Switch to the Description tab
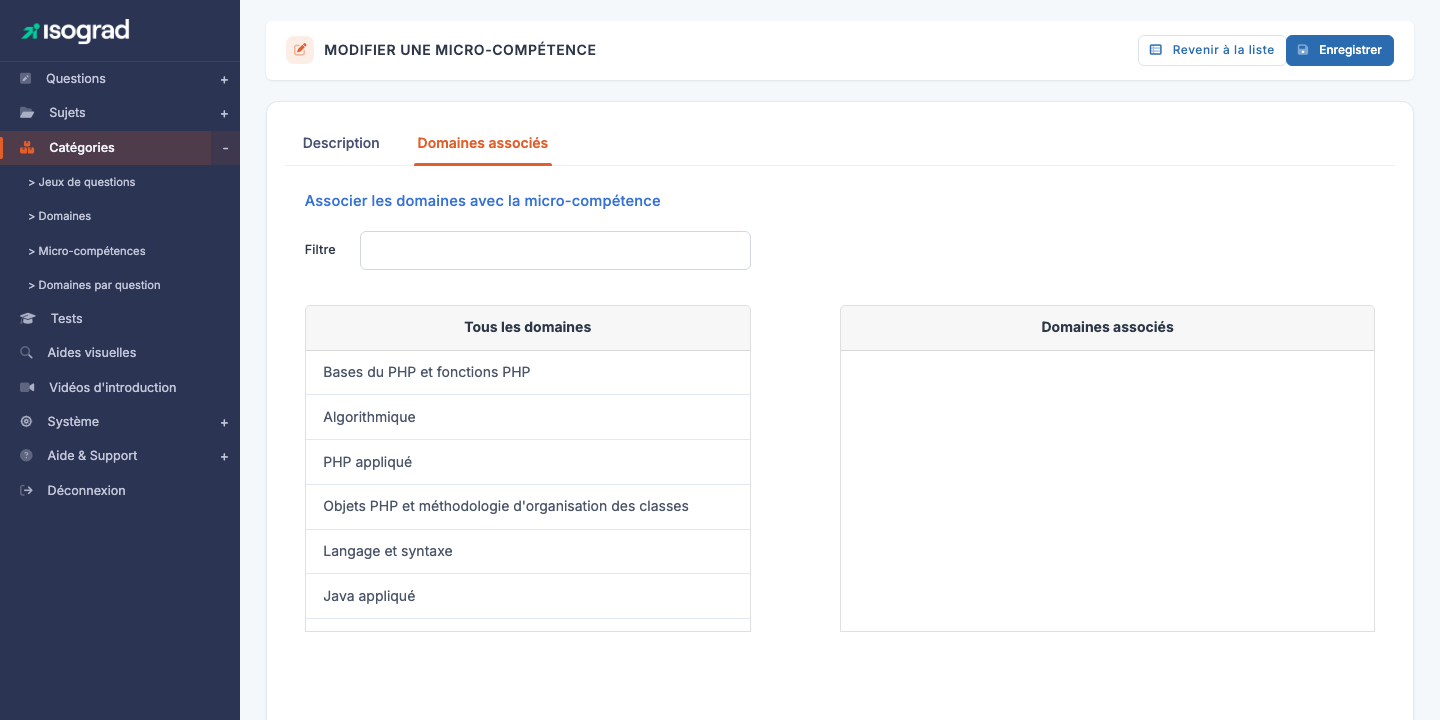Viewport: 1440px width, 720px height. click(x=341, y=143)
